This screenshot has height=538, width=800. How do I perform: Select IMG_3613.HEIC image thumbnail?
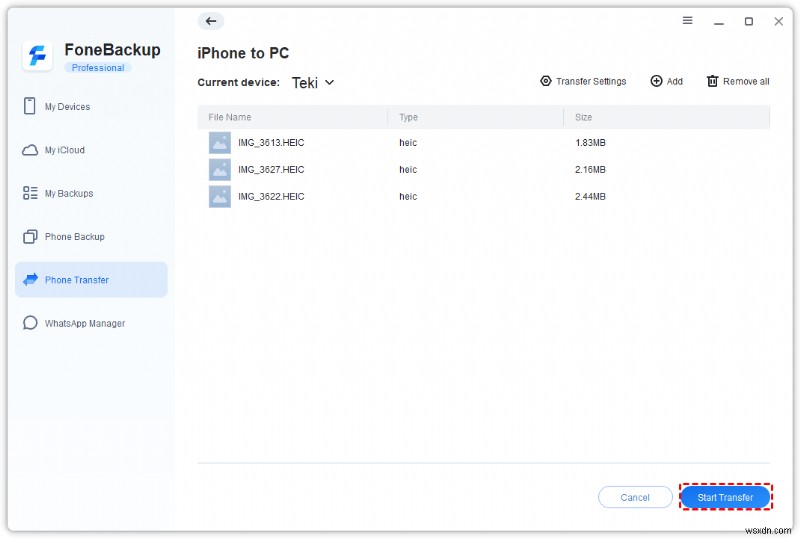point(220,143)
